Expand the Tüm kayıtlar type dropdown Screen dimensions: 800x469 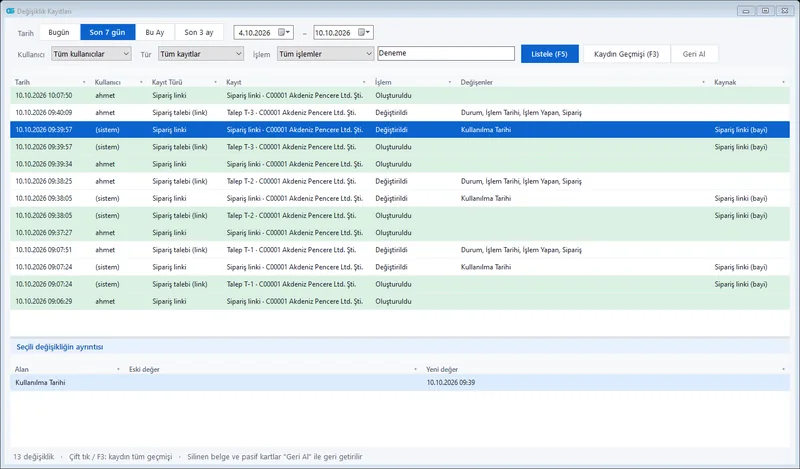click(x=201, y=54)
